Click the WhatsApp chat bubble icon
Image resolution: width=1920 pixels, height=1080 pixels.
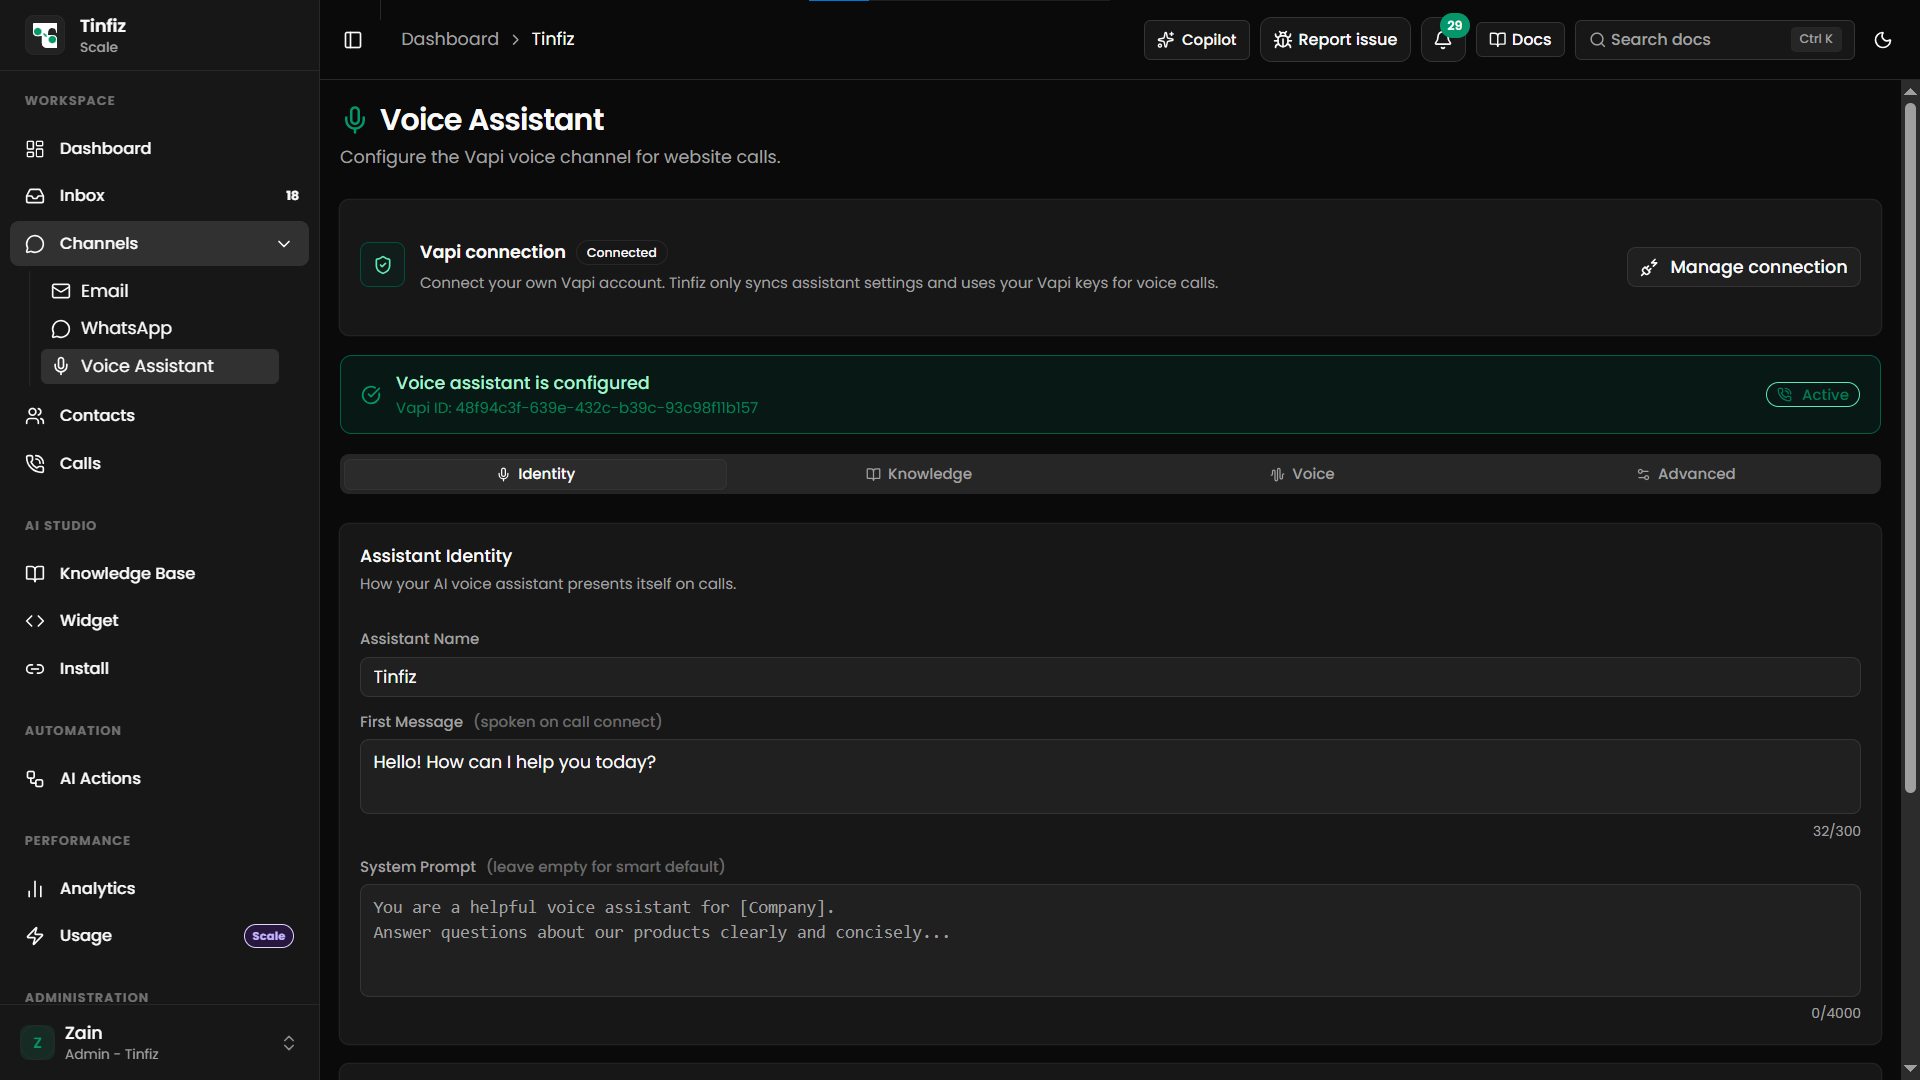click(61, 329)
